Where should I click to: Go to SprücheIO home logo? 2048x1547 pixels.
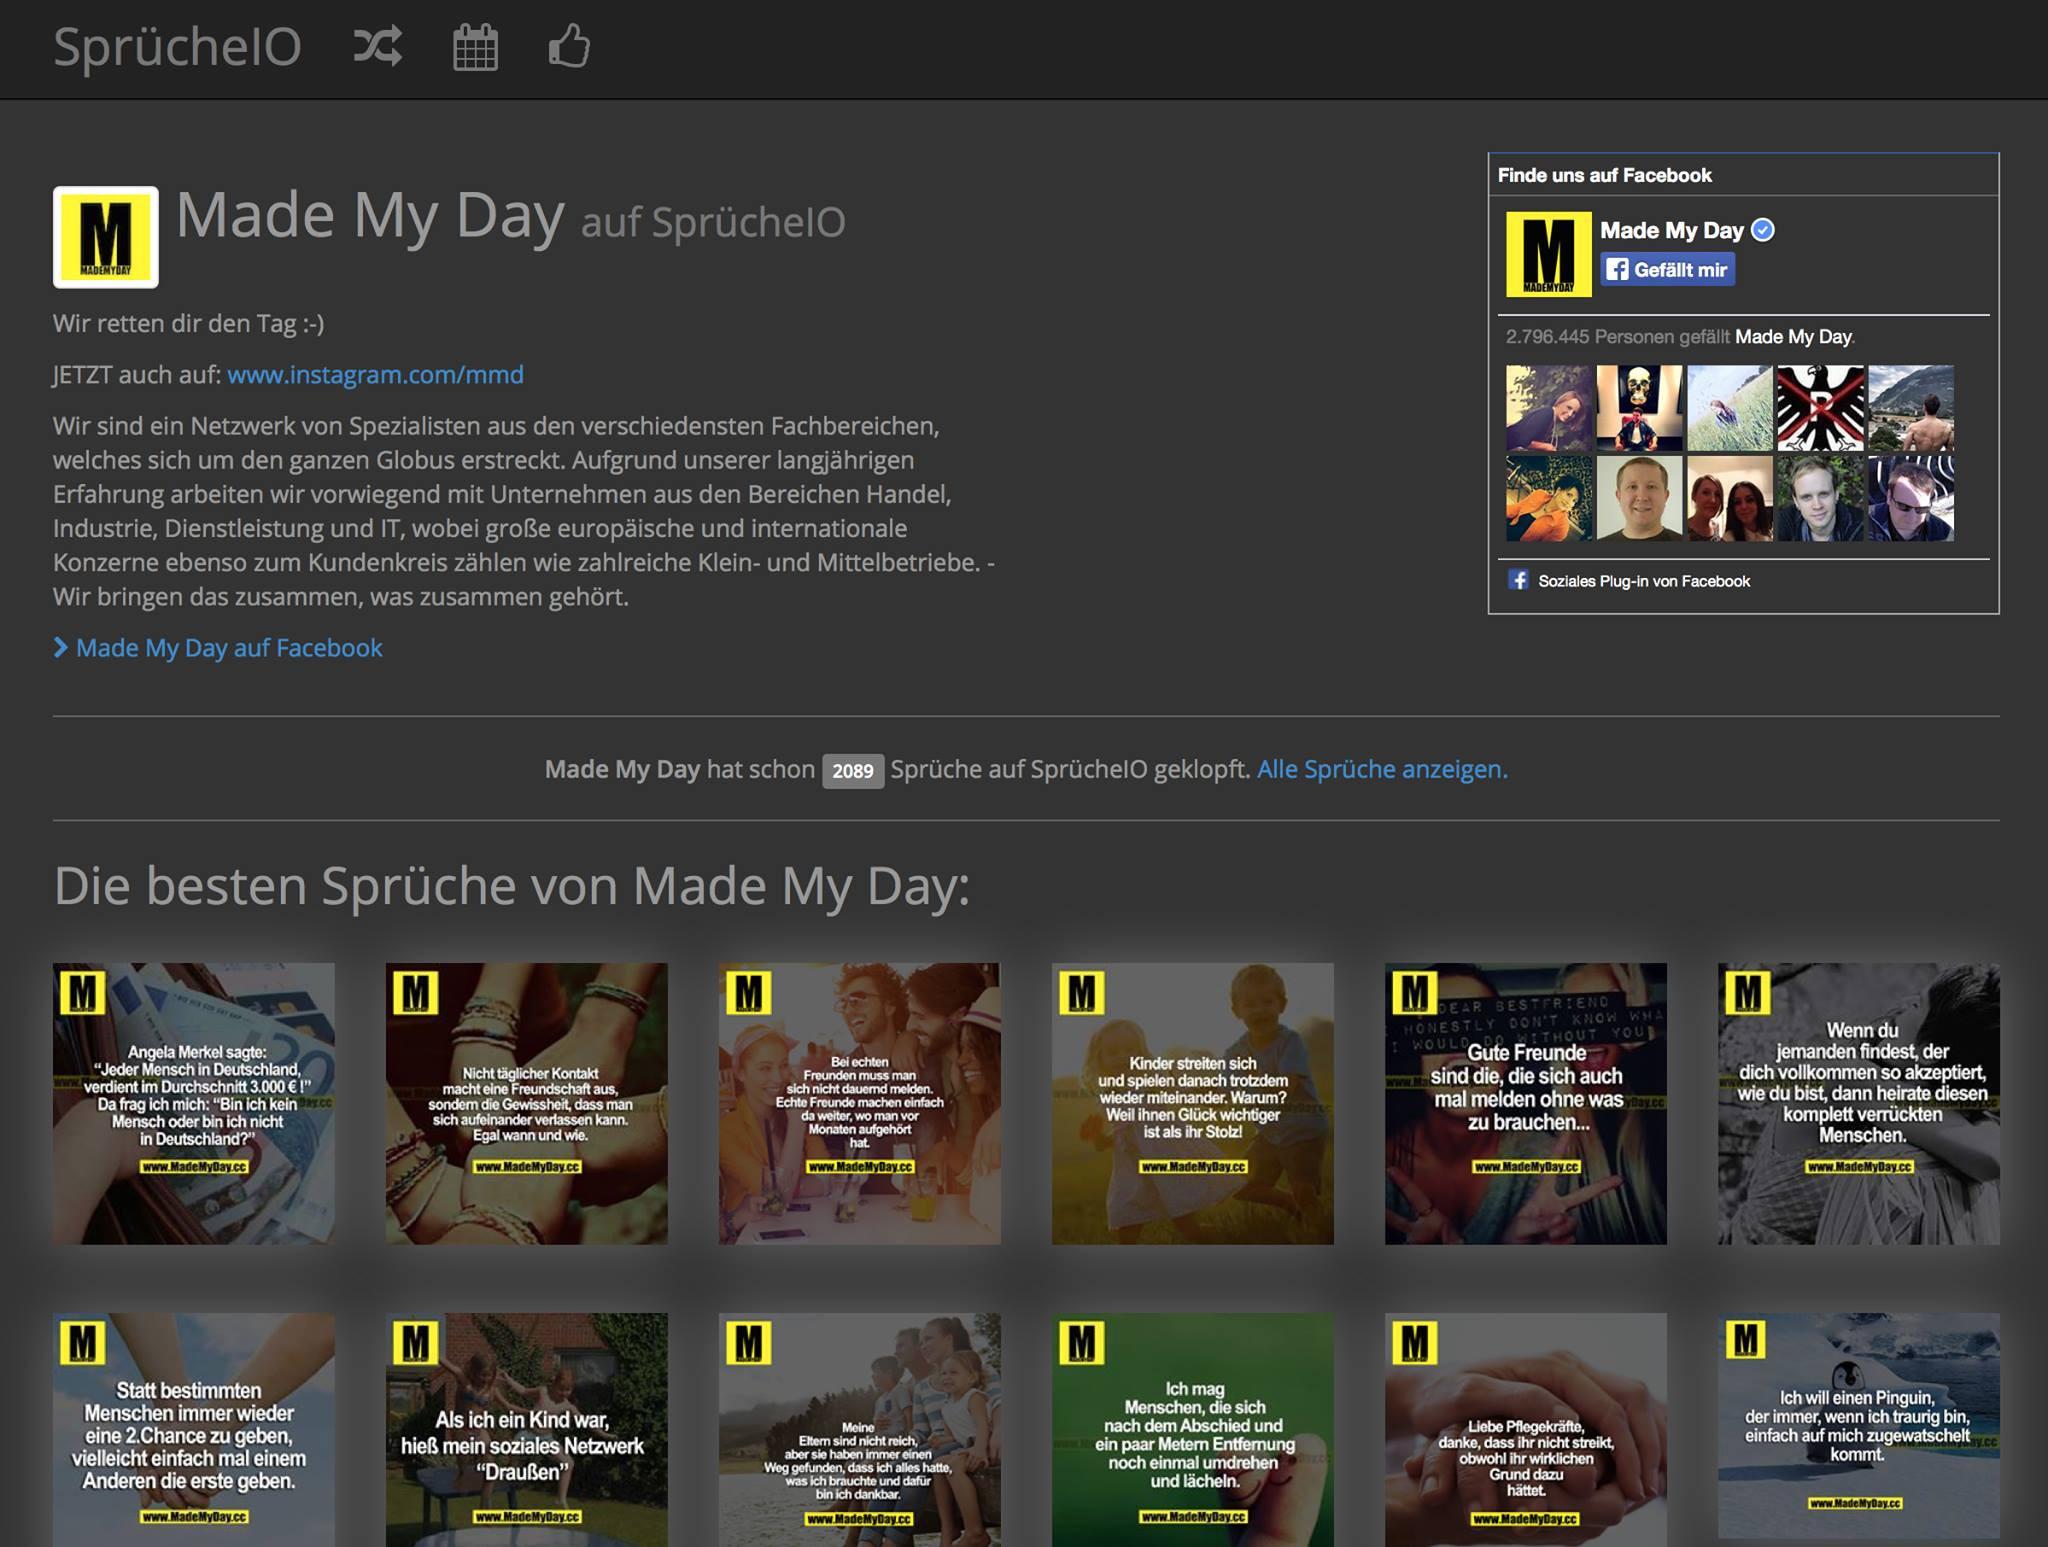coord(177,46)
